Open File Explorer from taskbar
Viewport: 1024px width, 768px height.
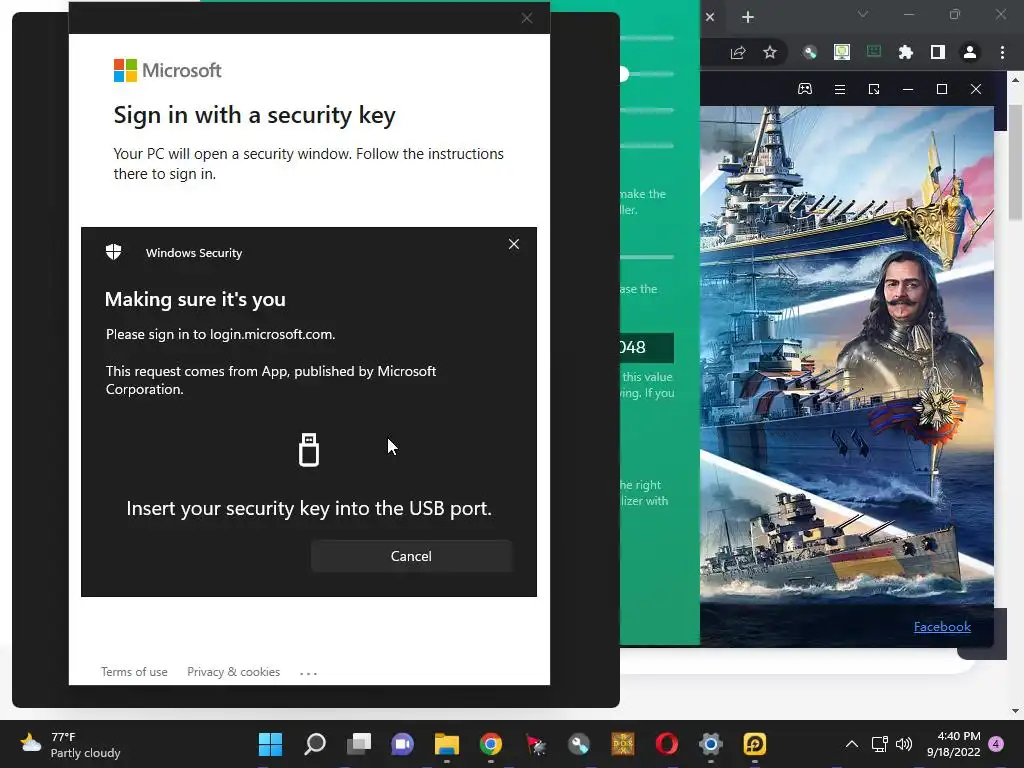447,744
